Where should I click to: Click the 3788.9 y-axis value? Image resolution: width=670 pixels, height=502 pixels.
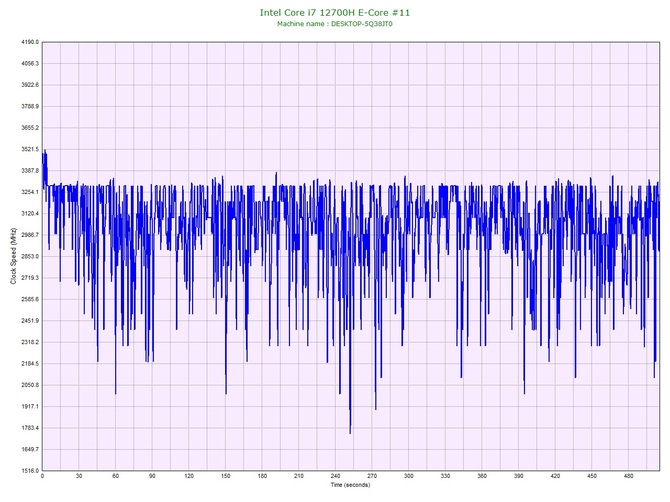(30, 106)
